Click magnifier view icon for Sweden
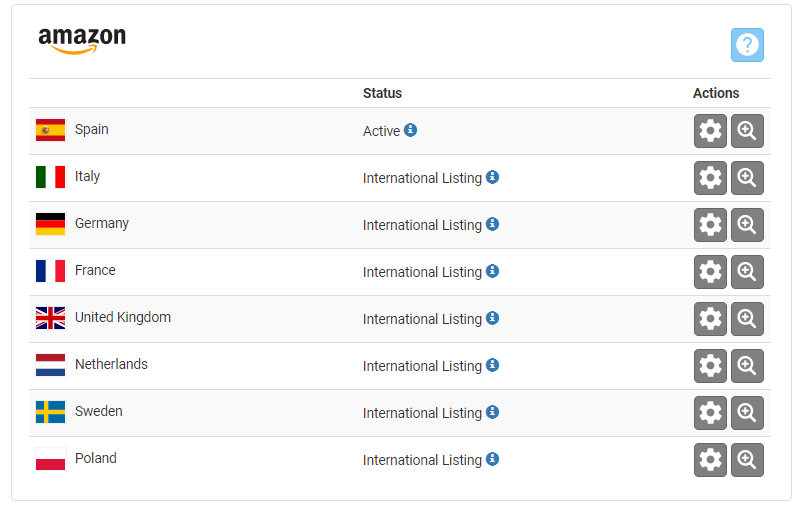The image size is (801, 511). pos(747,413)
